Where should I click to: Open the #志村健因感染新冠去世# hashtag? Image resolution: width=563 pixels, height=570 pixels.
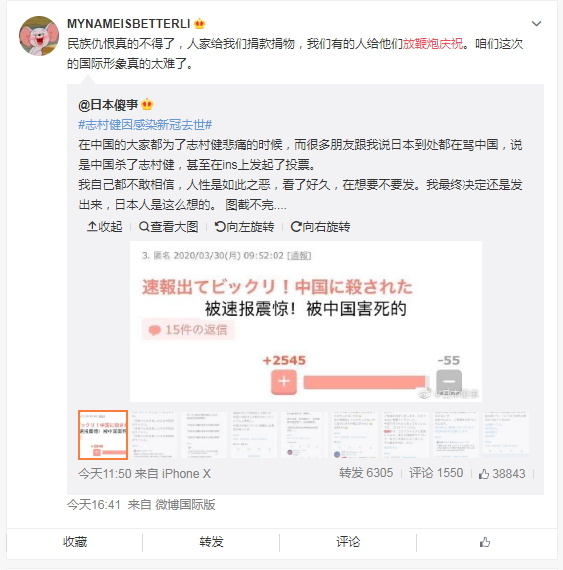145,125
